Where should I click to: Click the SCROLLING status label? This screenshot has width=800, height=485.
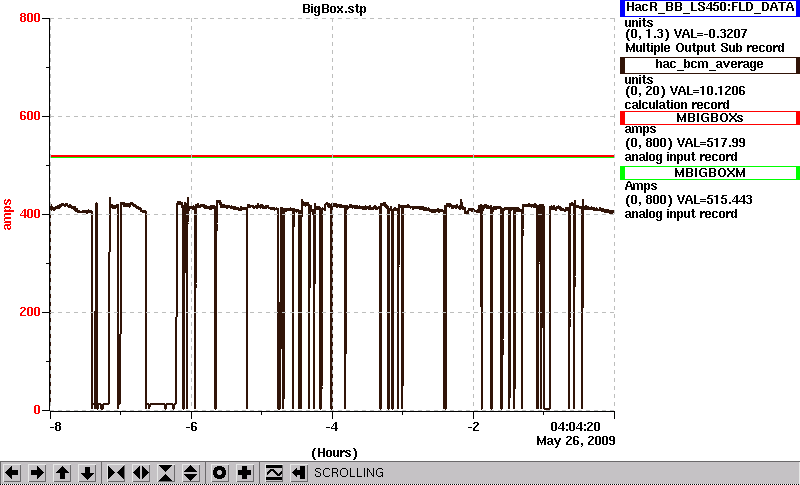[x=349, y=473]
